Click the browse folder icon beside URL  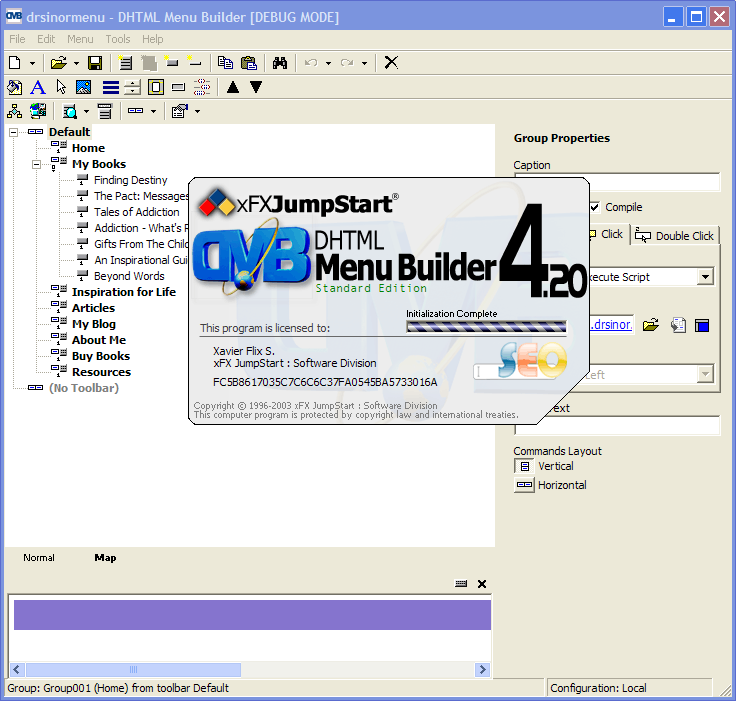pyautogui.click(x=651, y=325)
